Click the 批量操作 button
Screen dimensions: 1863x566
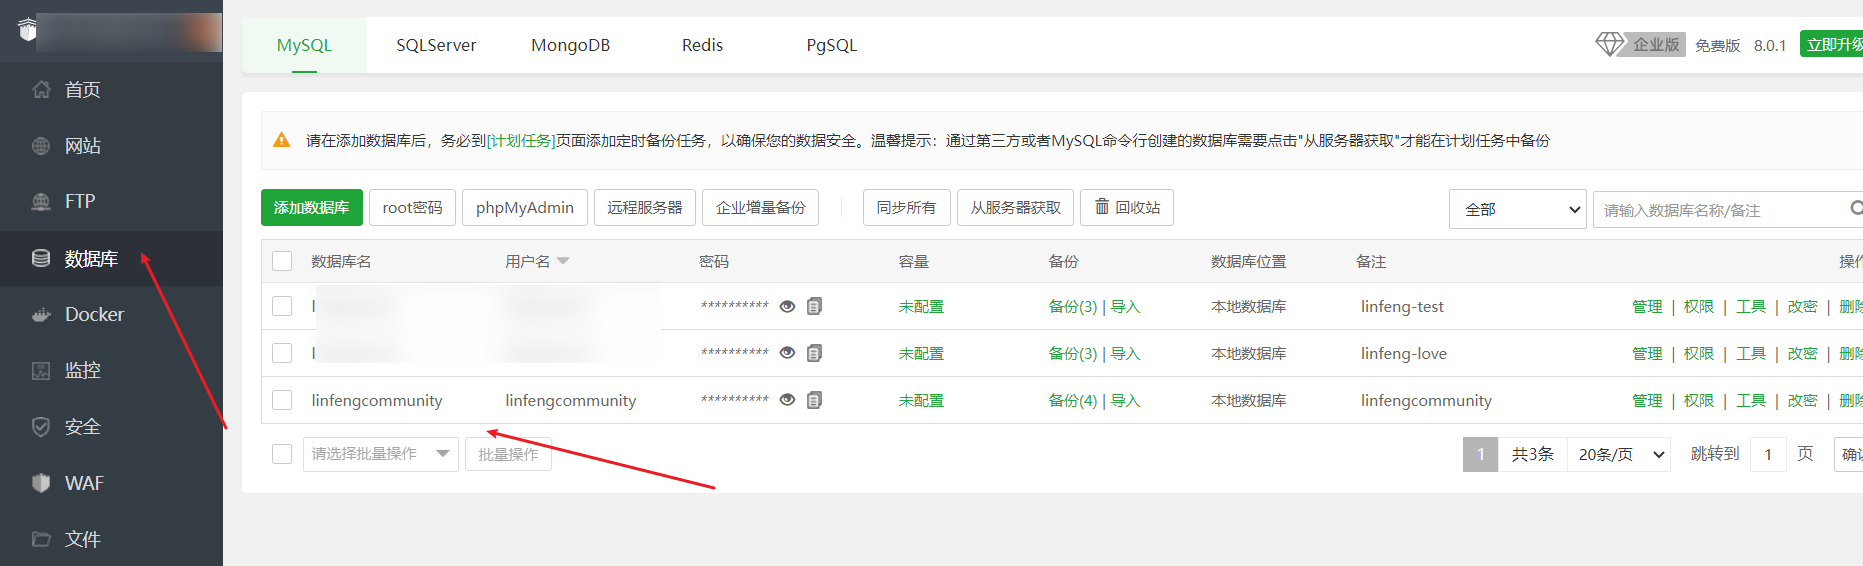pyautogui.click(x=508, y=454)
